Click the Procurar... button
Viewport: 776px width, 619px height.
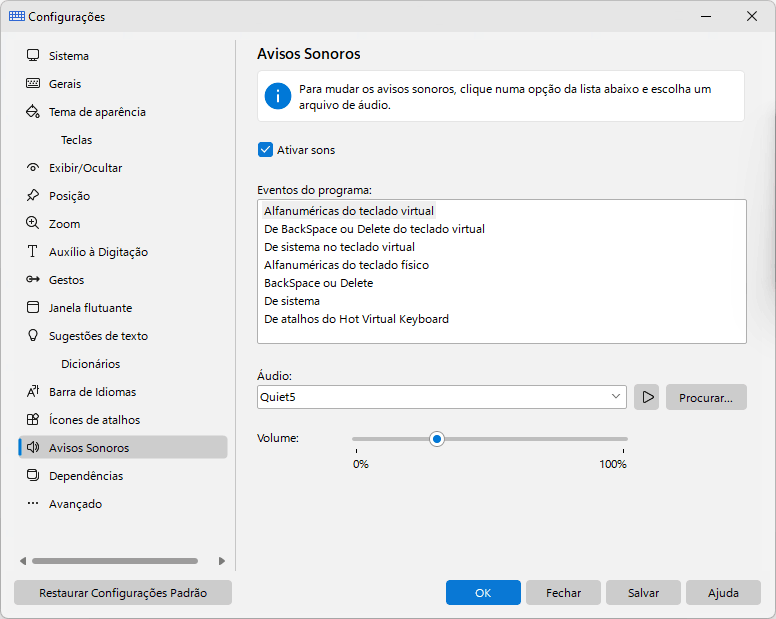pyautogui.click(x=706, y=397)
